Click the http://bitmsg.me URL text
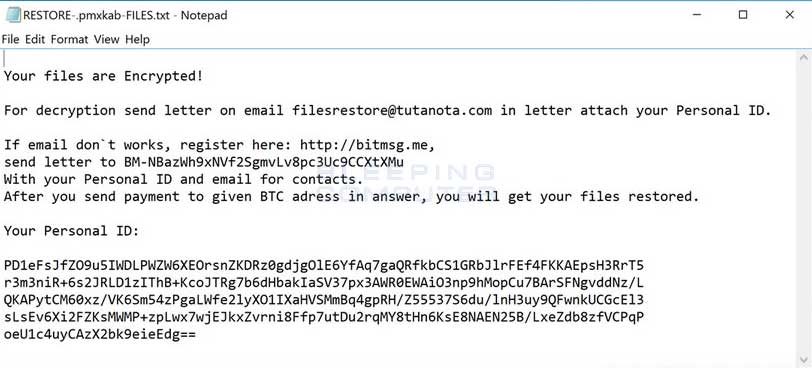This screenshot has height=368, width=812. (364, 145)
